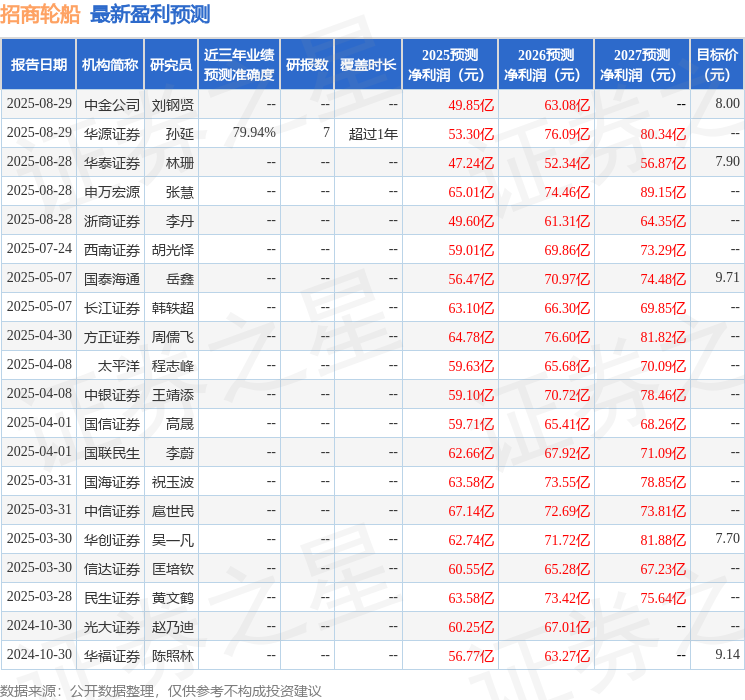Click the 2025-04-30 report date

coord(39,335)
